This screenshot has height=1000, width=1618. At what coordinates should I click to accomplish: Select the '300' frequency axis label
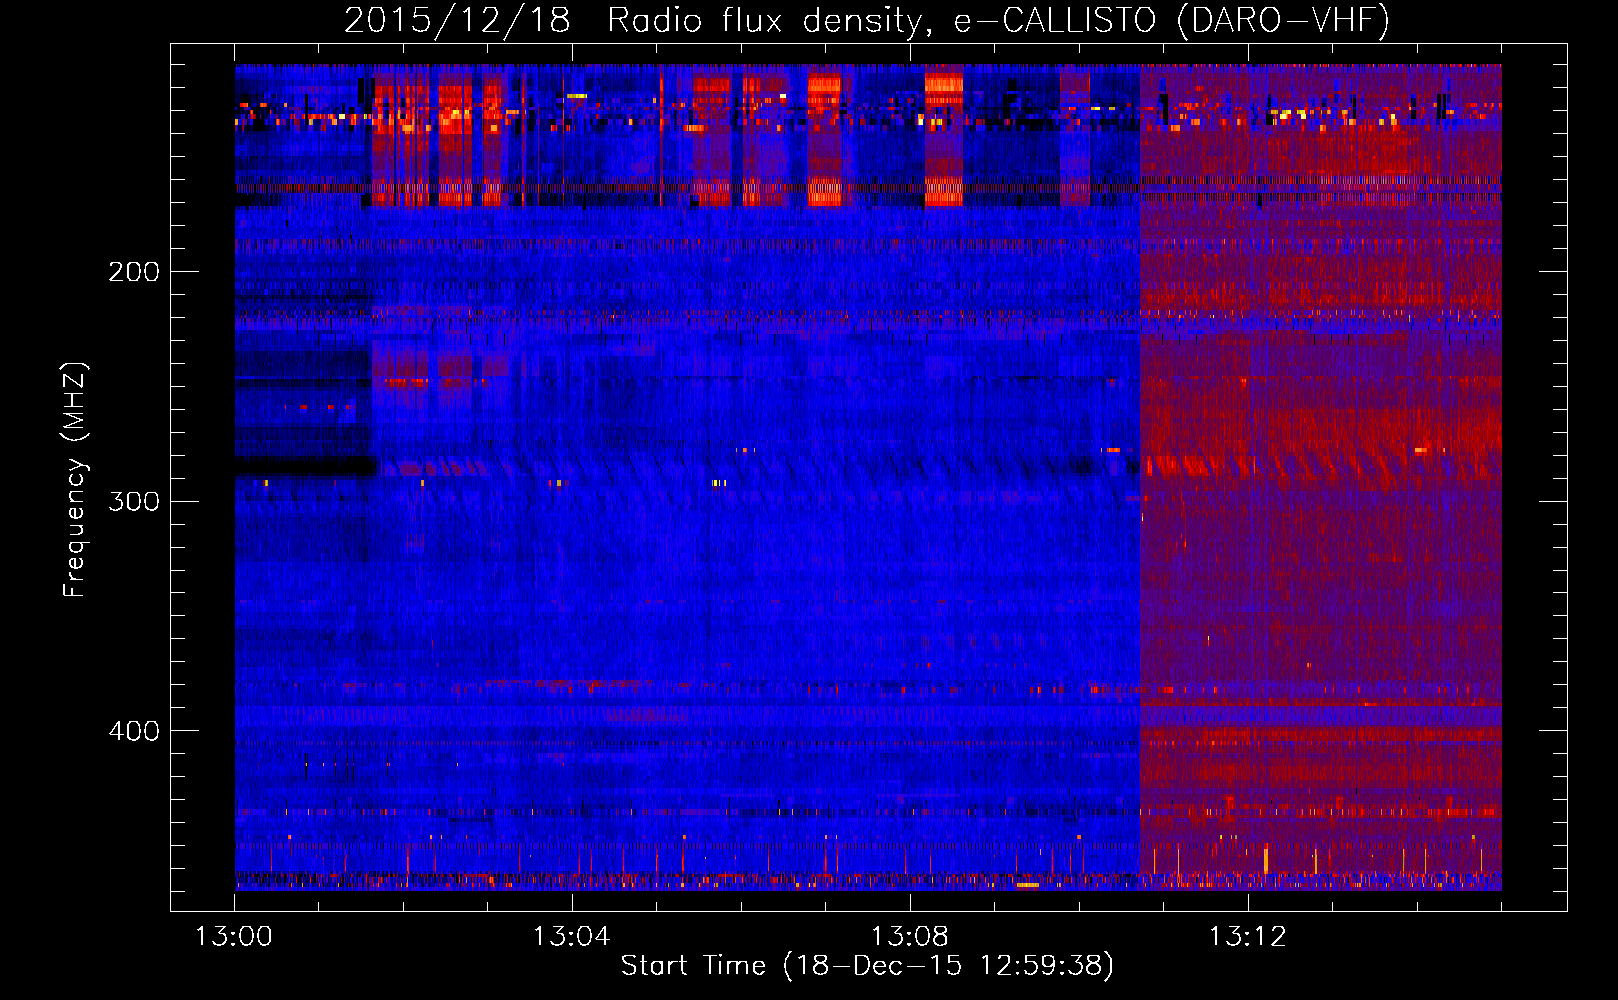tap(133, 501)
